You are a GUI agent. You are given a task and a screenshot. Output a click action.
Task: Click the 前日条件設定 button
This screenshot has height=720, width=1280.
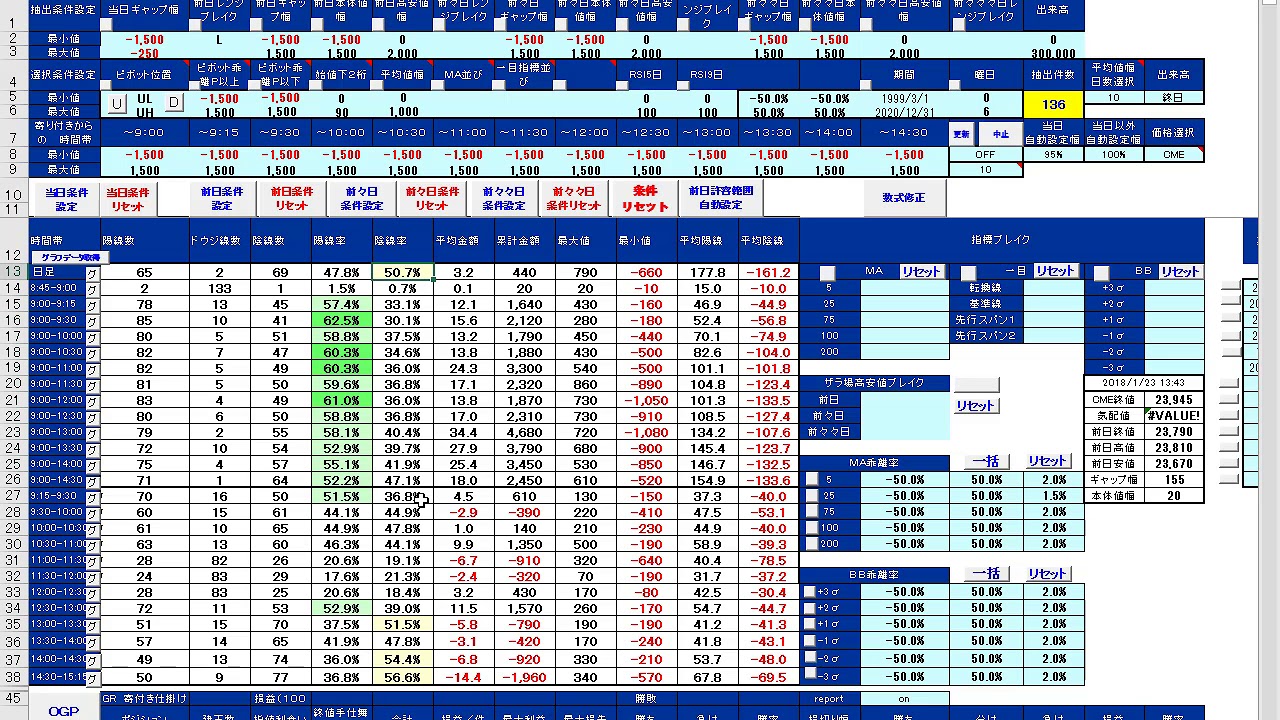pyautogui.click(x=221, y=198)
